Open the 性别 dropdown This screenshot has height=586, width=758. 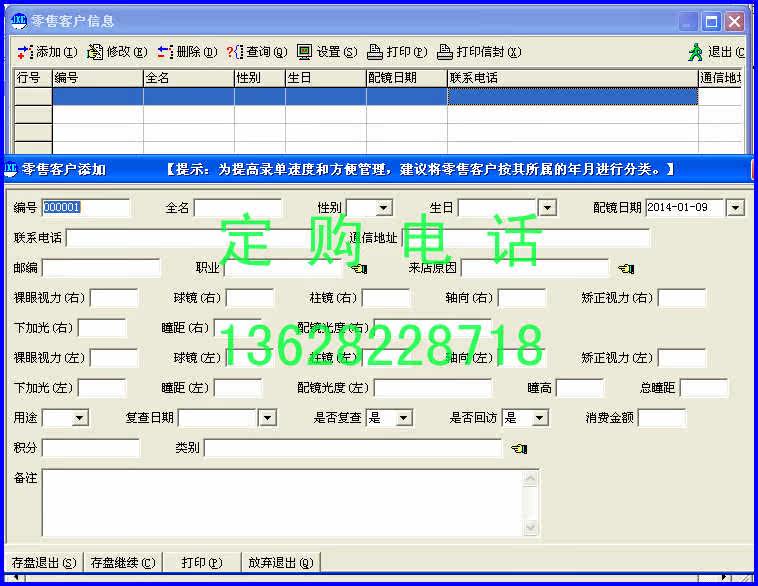point(383,208)
